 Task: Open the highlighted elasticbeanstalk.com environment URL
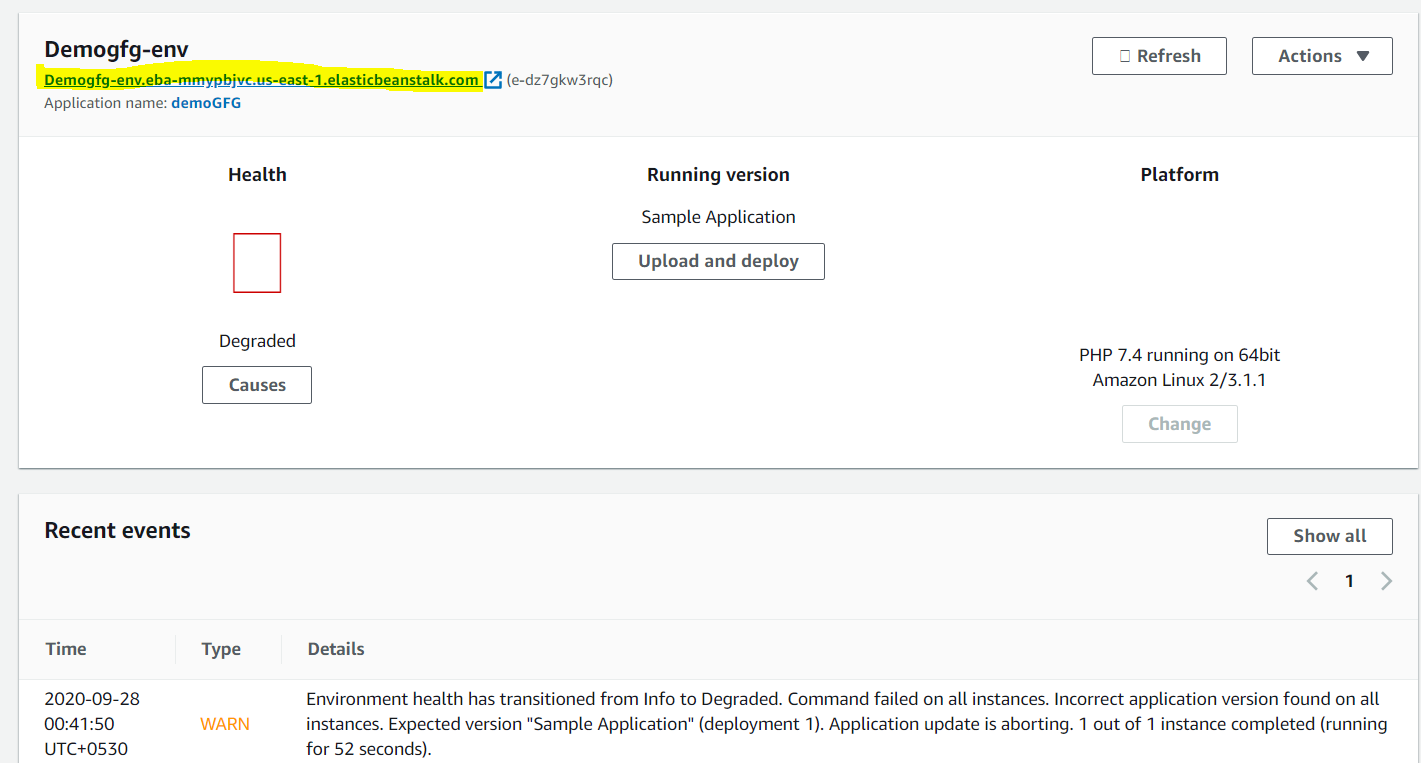[261, 80]
